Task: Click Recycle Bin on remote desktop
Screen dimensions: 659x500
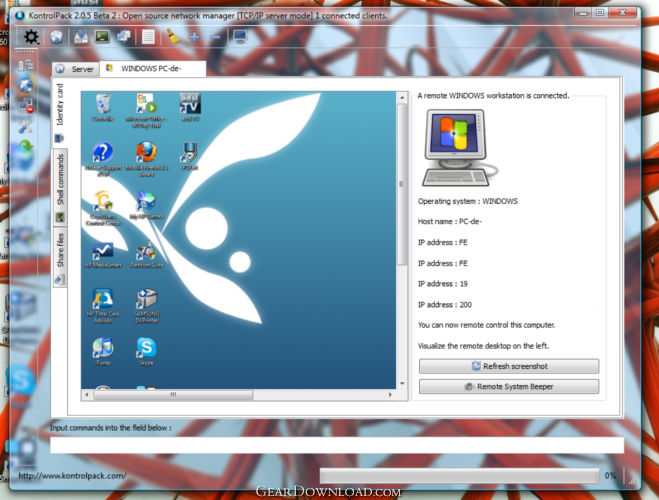Action: [x=103, y=108]
